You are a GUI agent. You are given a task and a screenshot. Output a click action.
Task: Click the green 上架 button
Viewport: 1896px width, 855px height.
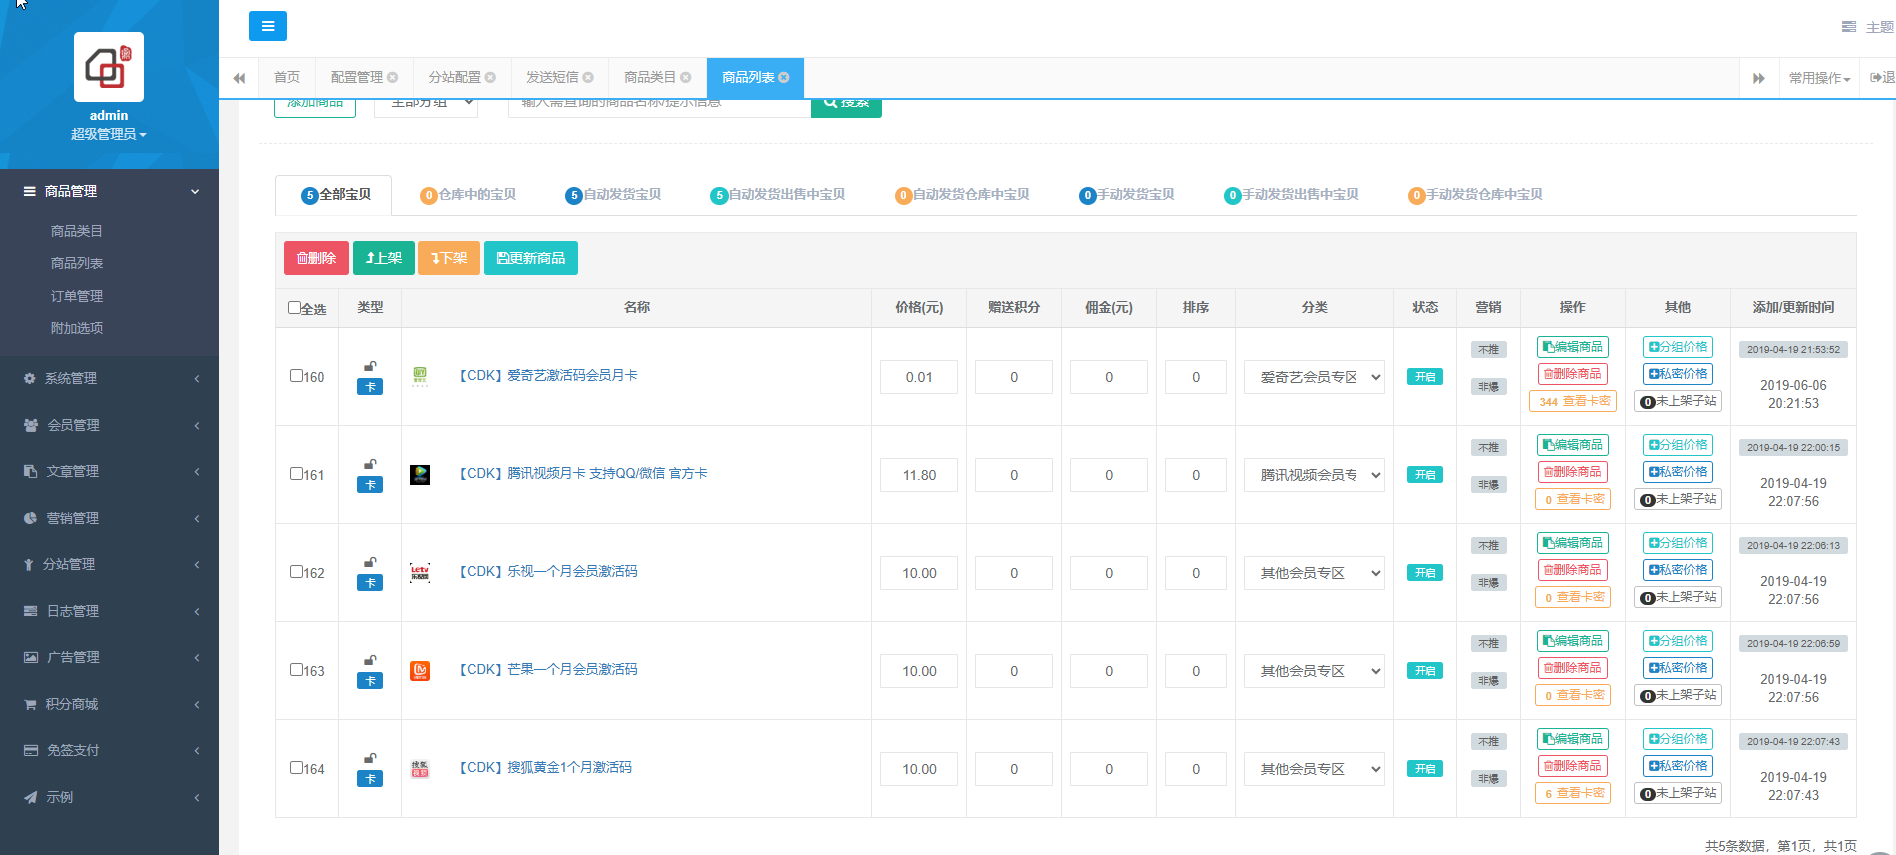click(x=384, y=258)
